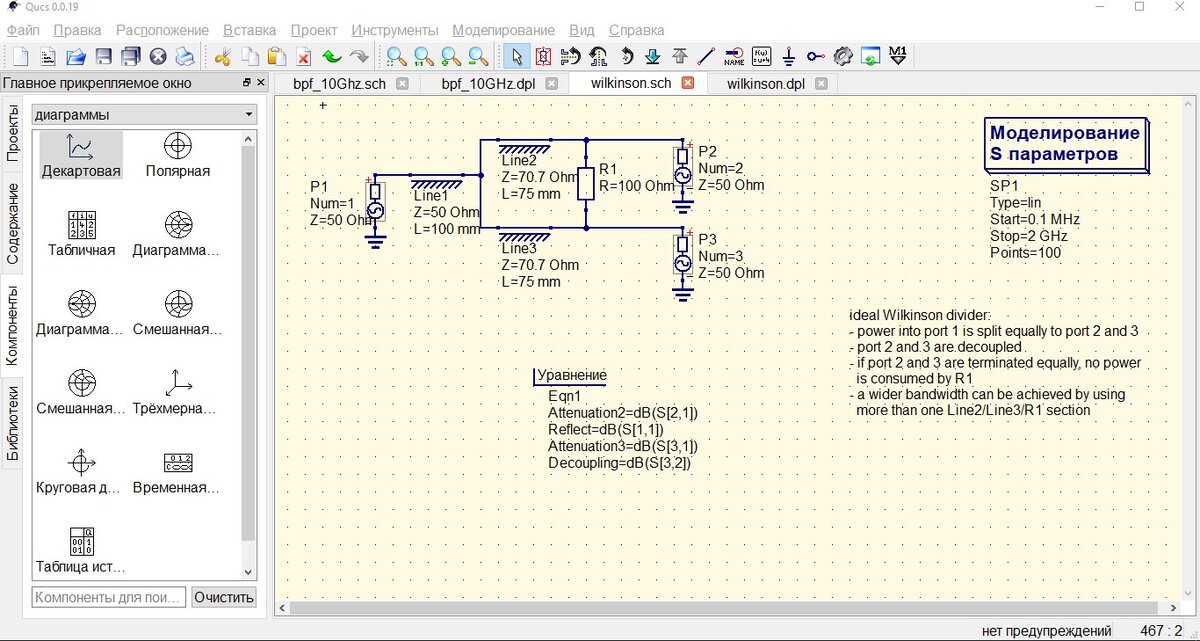Open the Расположение menu
This screenshot has height=641, width=1200.
click(162, 30)
